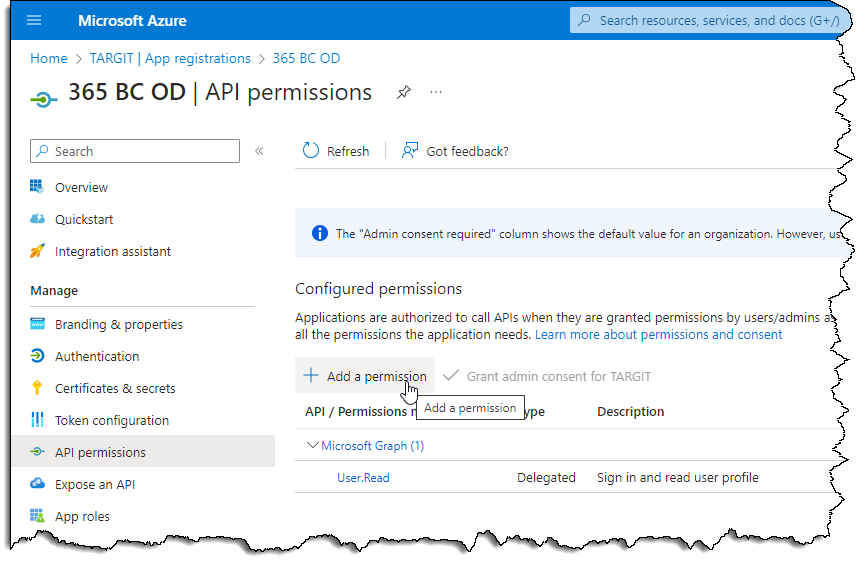861x570 pixels.
Task: Click the sidebar Search field
Action: coord(135,151)
